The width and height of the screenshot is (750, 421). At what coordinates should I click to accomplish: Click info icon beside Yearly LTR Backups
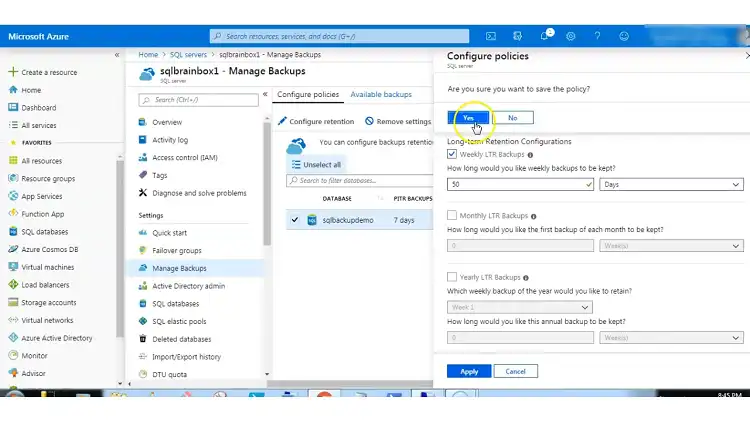(526, 278)
